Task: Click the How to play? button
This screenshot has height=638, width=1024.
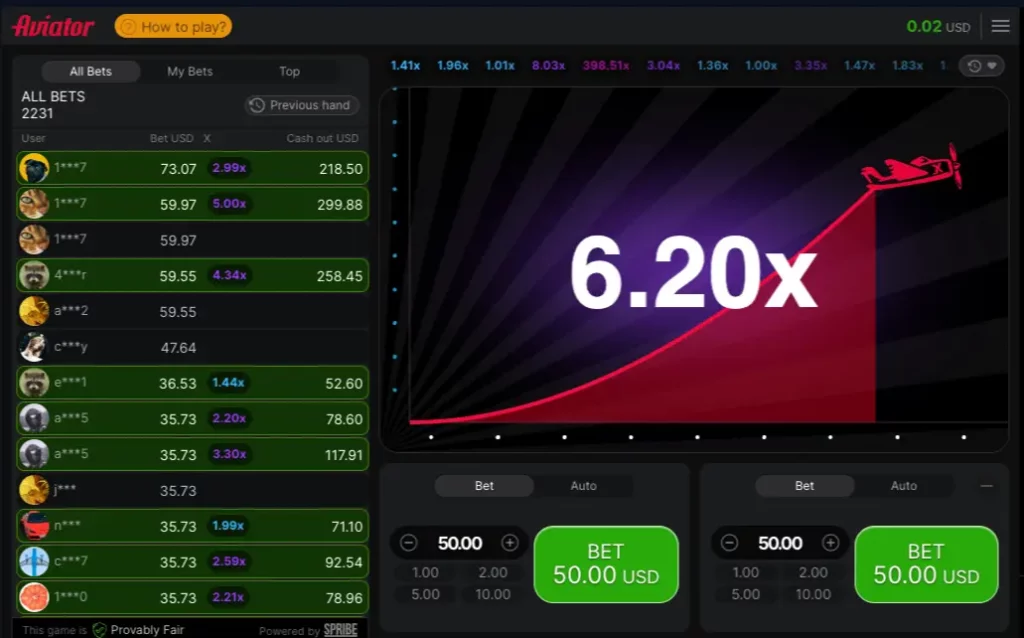Action: 173,27
